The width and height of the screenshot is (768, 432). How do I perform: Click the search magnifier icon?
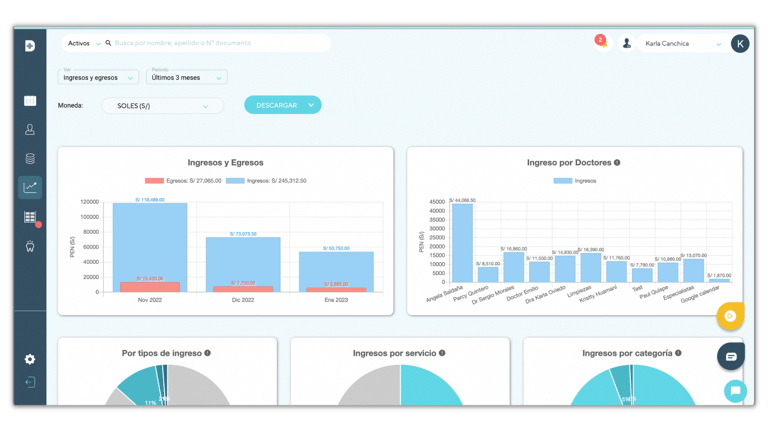pyautogui.click(x=108, y=43)
